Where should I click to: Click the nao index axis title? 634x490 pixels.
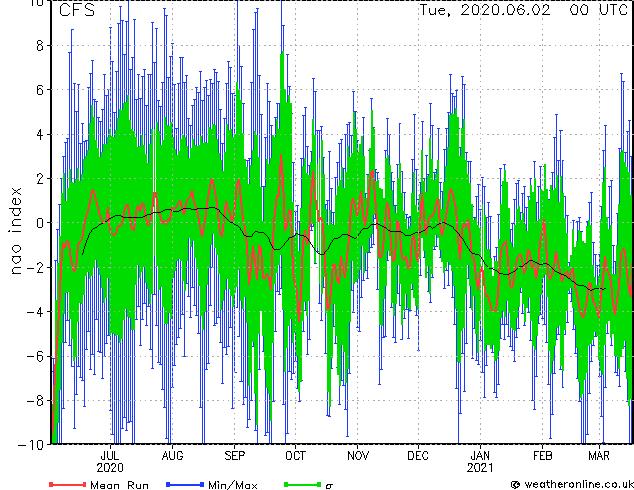(15, 231)
